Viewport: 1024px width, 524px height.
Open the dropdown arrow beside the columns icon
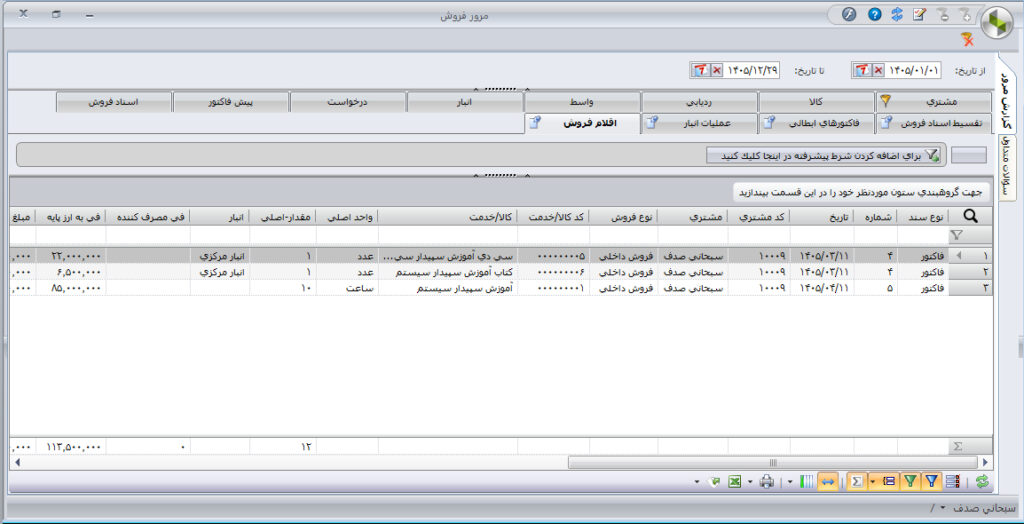pos(790,482)
